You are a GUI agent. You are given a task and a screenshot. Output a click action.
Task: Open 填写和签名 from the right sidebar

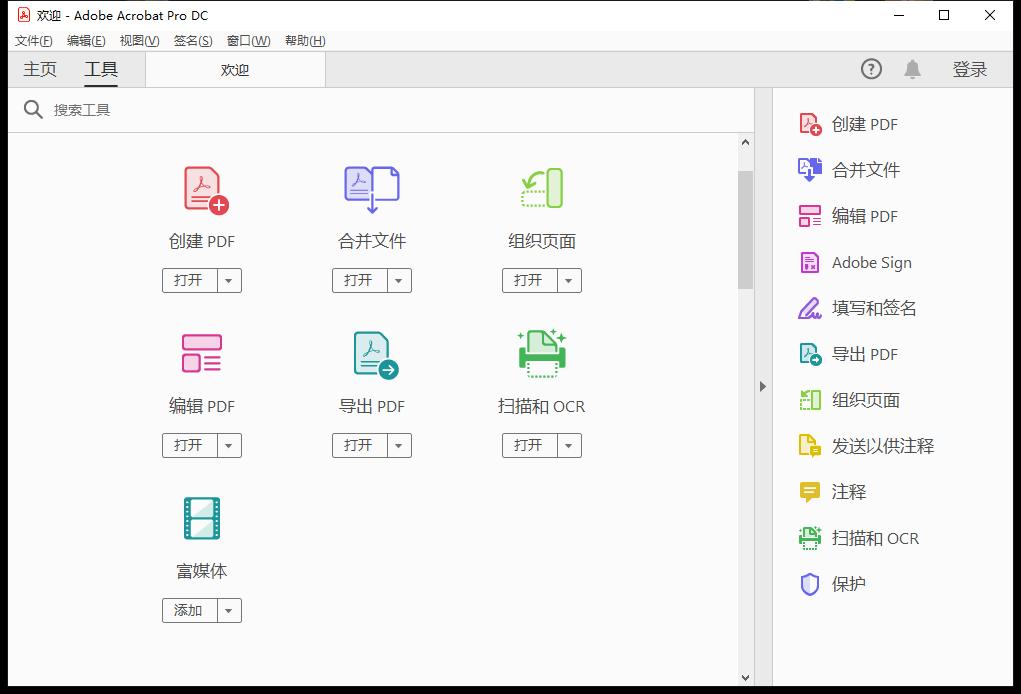point(857,308)
